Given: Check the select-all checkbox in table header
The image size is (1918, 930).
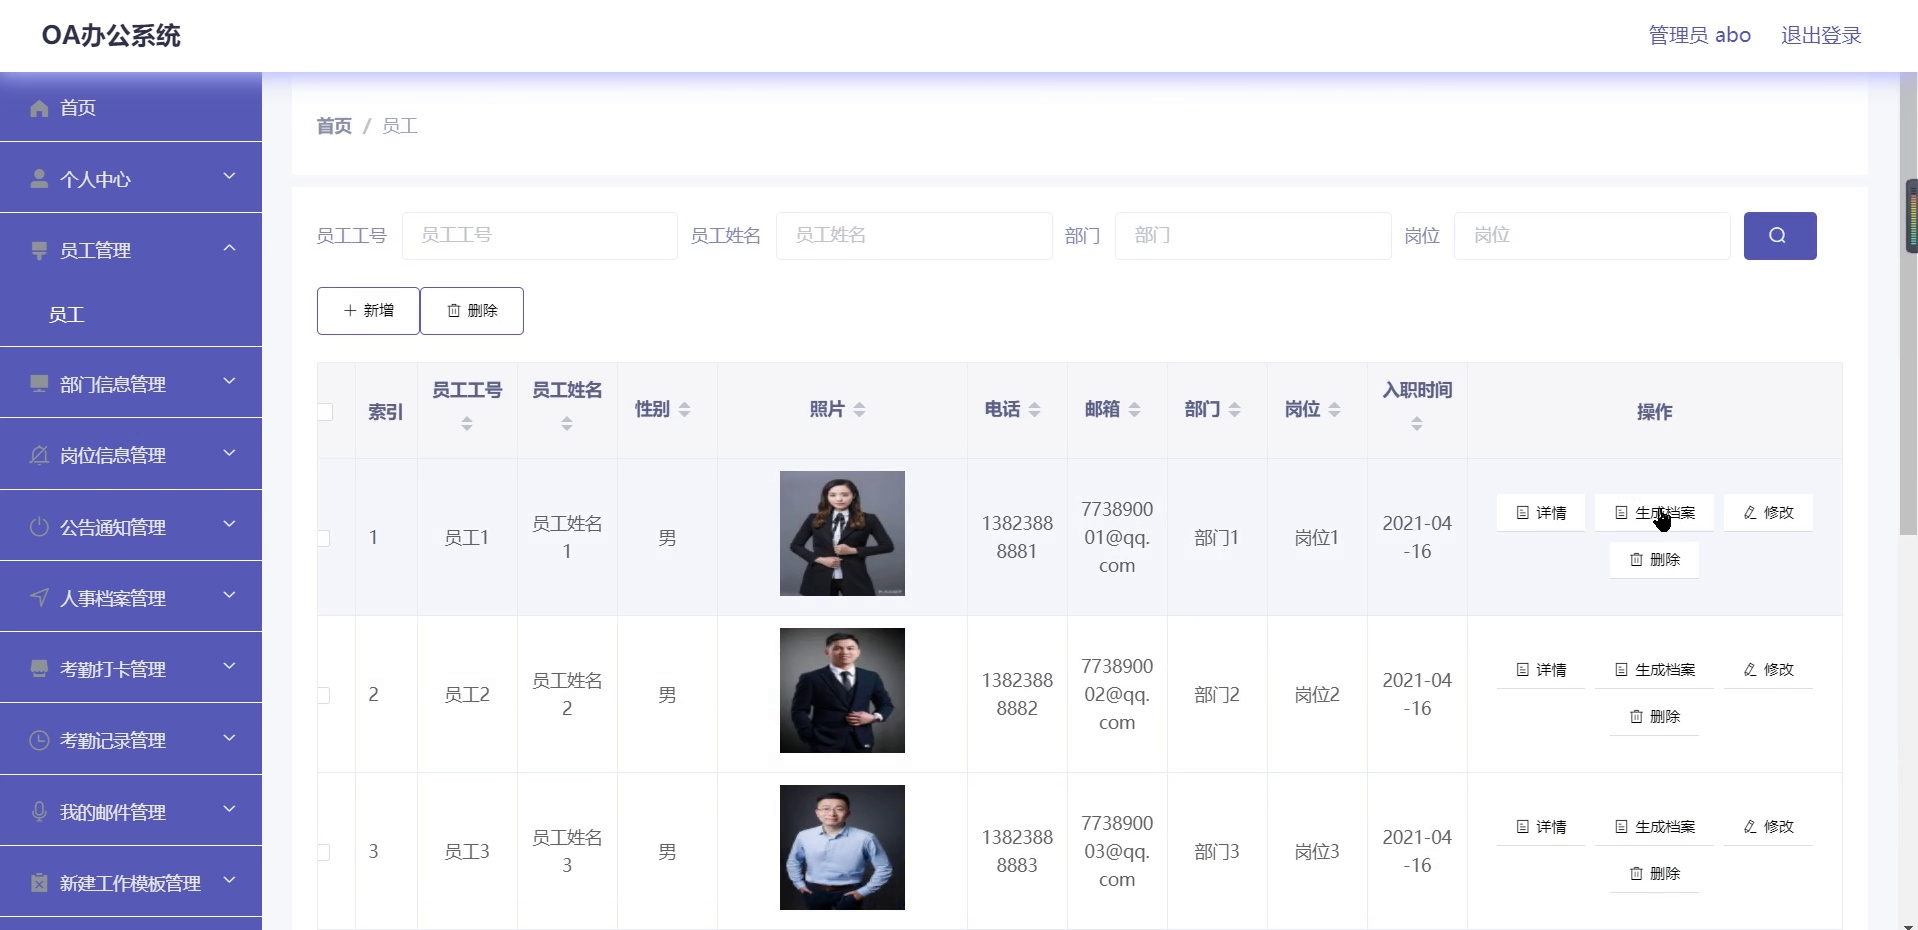Looking at the screenshot, I should 323,412.
